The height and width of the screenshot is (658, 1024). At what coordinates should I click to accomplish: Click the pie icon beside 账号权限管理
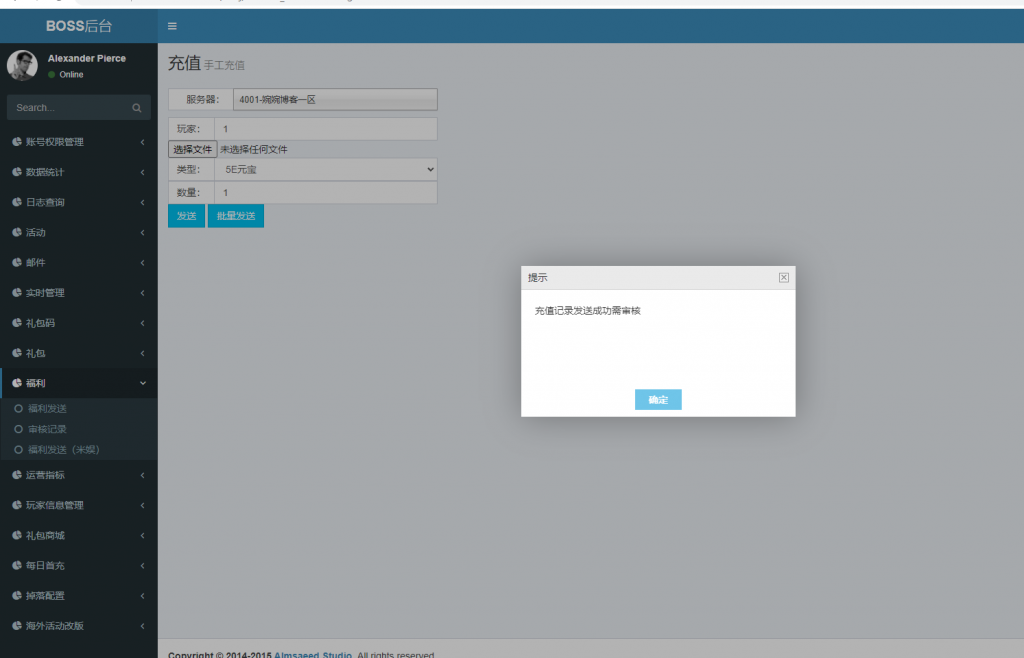pos(17,142)
